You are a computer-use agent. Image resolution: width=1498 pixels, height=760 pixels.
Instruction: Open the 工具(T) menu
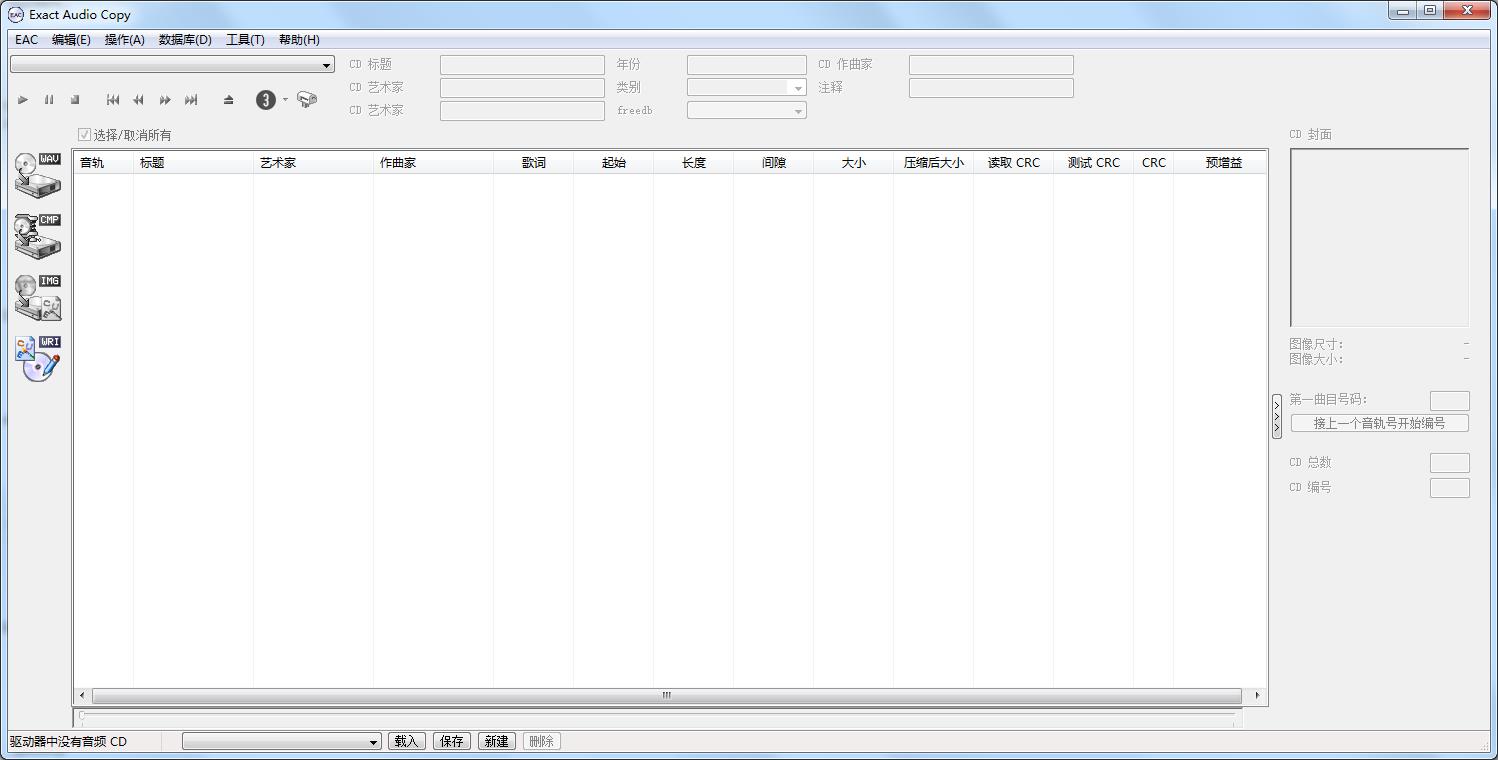245,40
